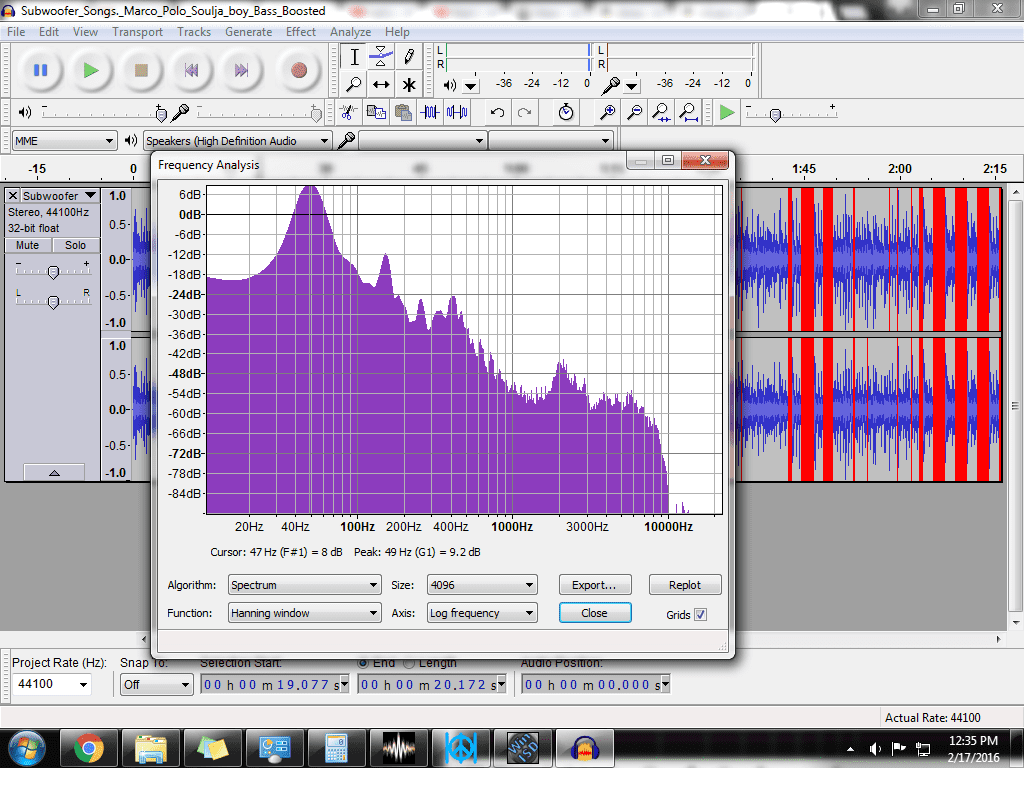Open the Axis Log frequency dropdown
Screen dimensions: 1024x802
point(482,613)
